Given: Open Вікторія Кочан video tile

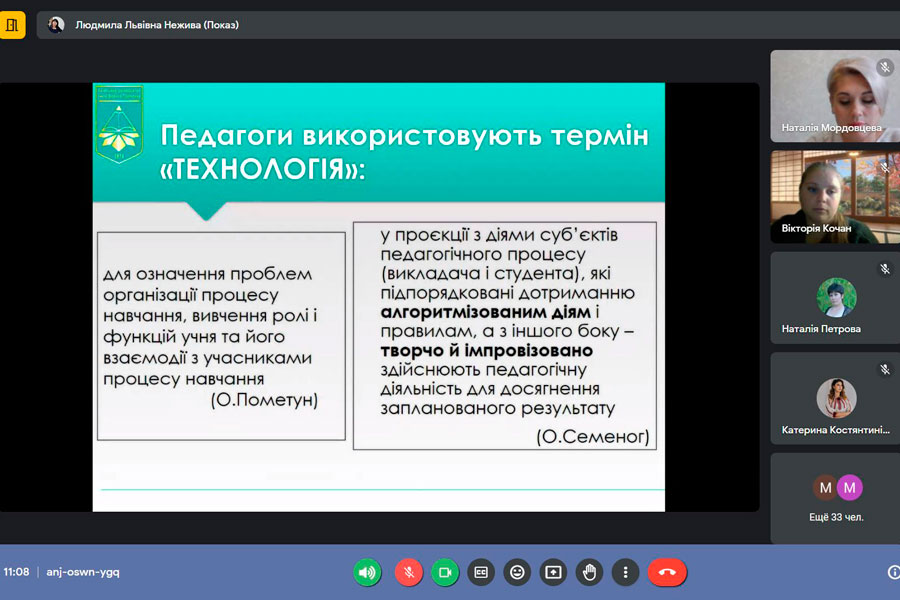Looking at the screenshot, I should click(x=835, y=197).
